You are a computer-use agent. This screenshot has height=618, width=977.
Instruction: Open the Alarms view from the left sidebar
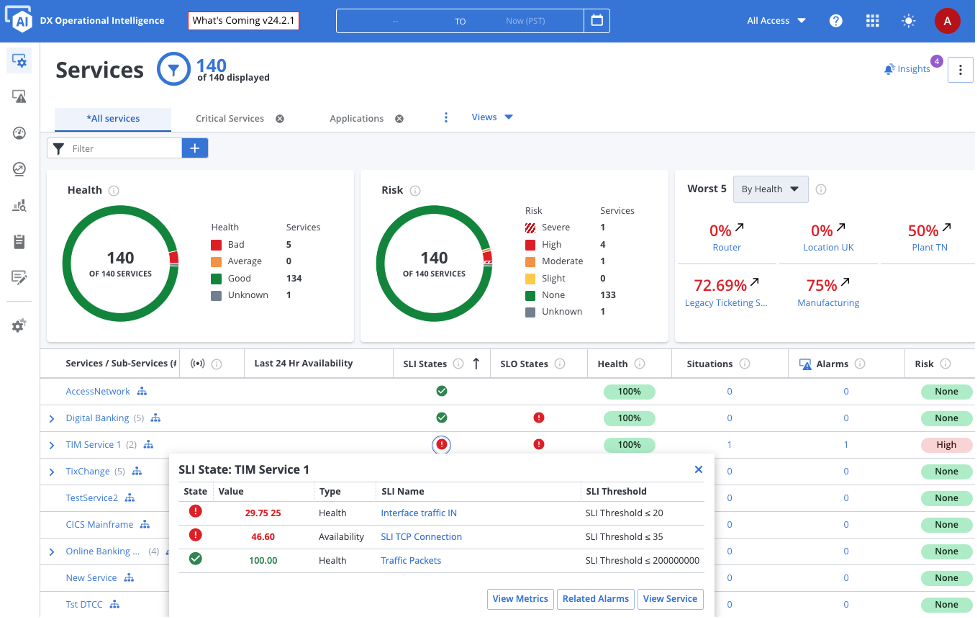click(18, 96)
